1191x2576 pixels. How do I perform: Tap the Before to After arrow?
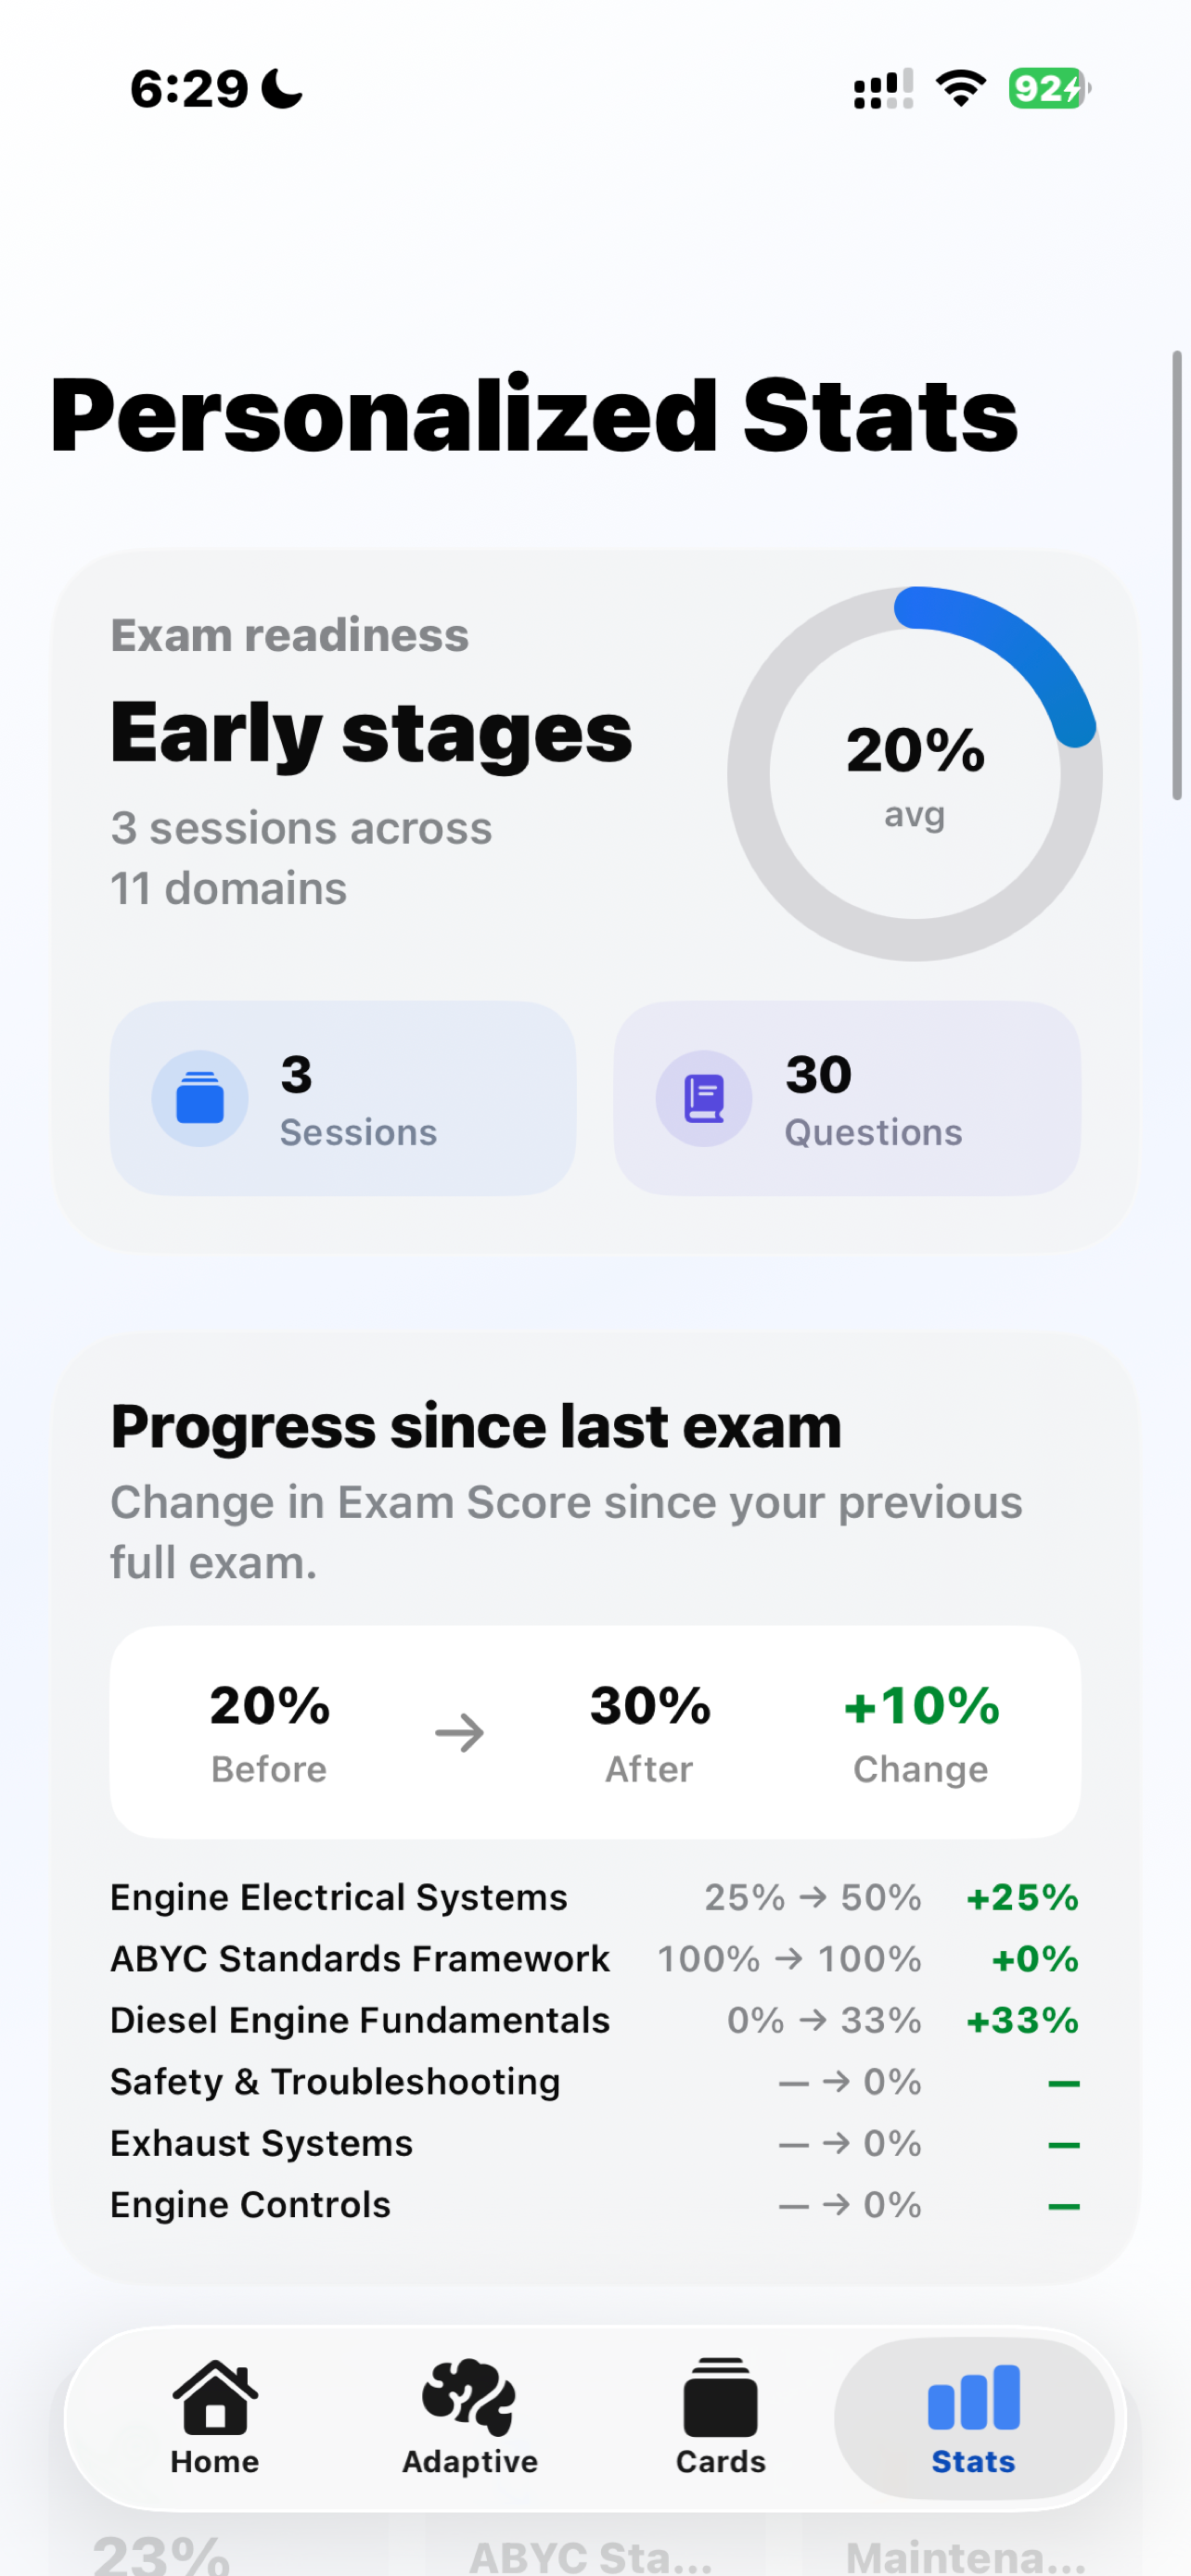point(459,1732)
